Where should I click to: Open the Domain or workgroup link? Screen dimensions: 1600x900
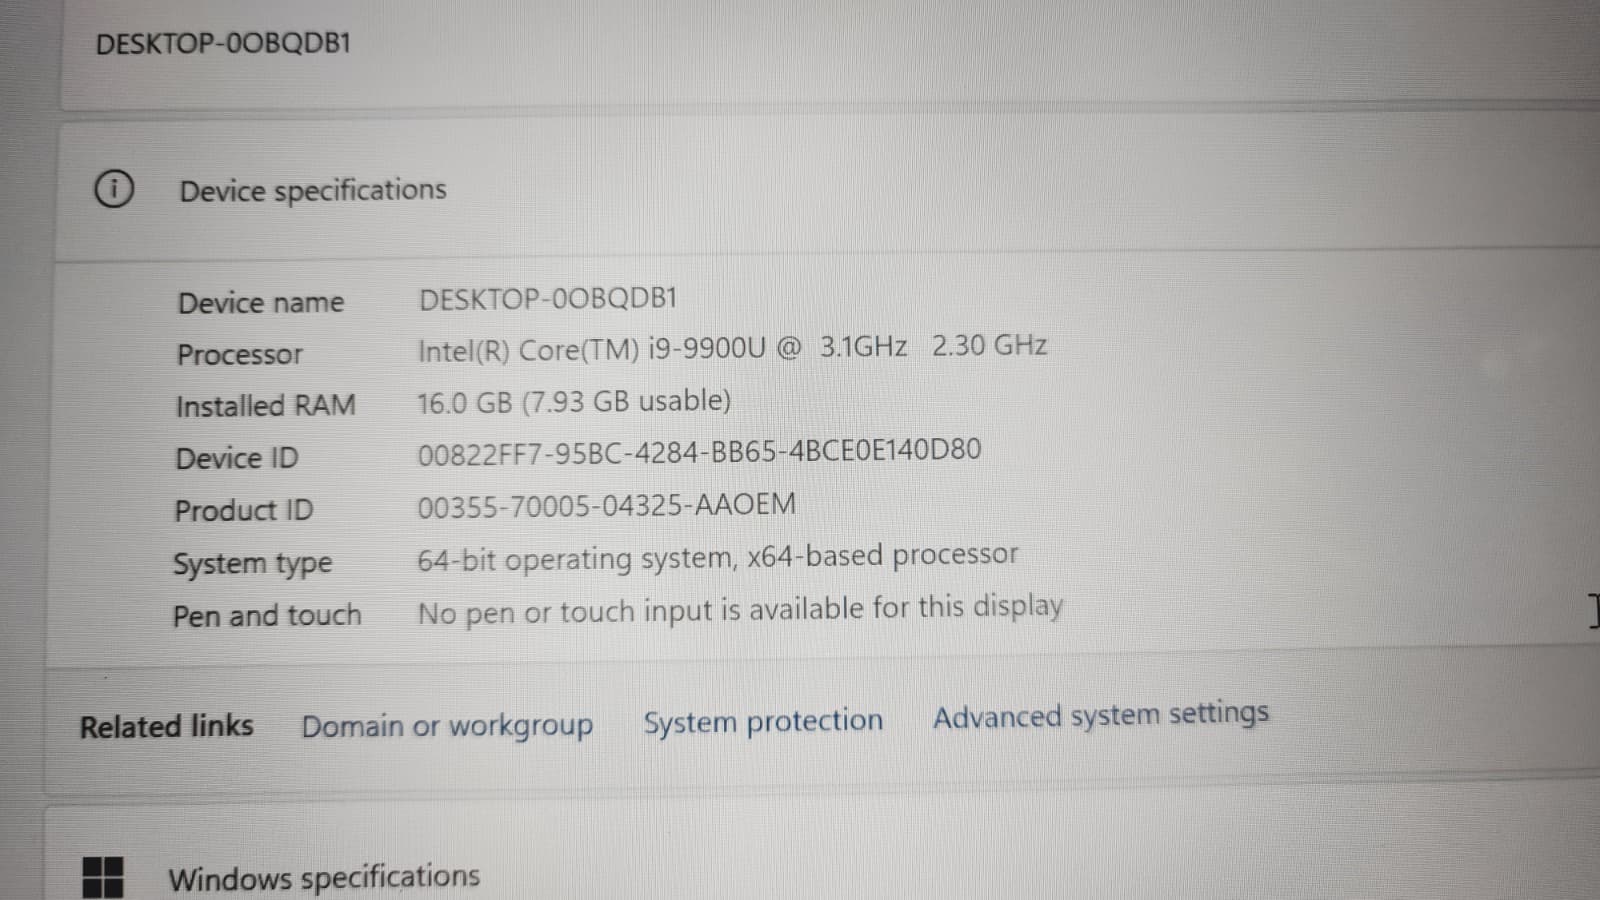tap(447, 726)
